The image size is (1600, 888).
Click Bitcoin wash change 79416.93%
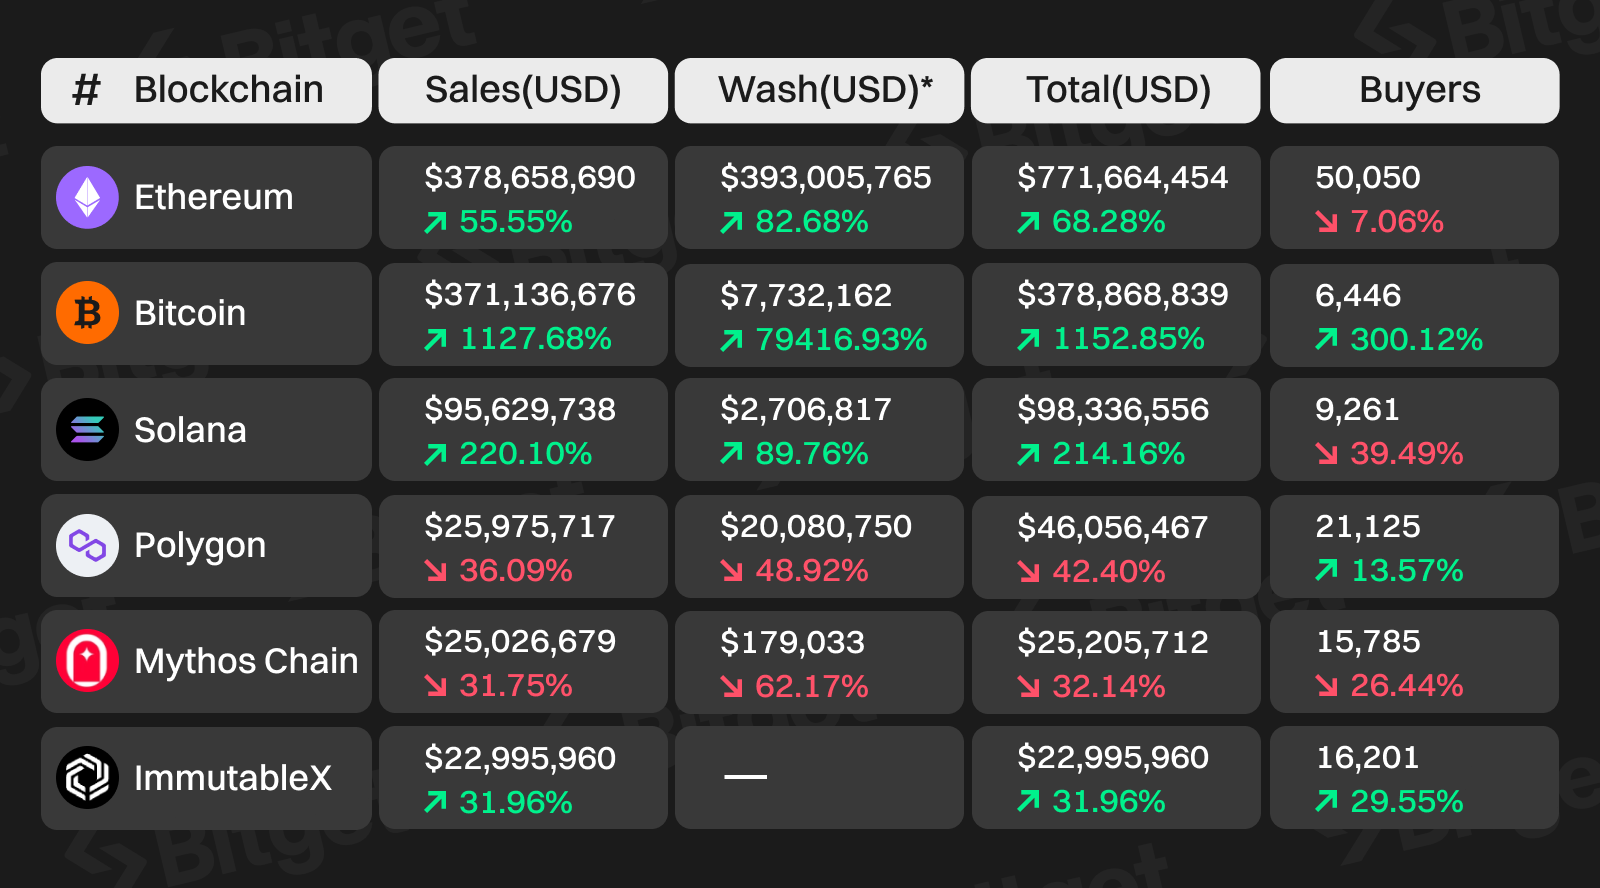pyautogui.click(x=841, y=340)
